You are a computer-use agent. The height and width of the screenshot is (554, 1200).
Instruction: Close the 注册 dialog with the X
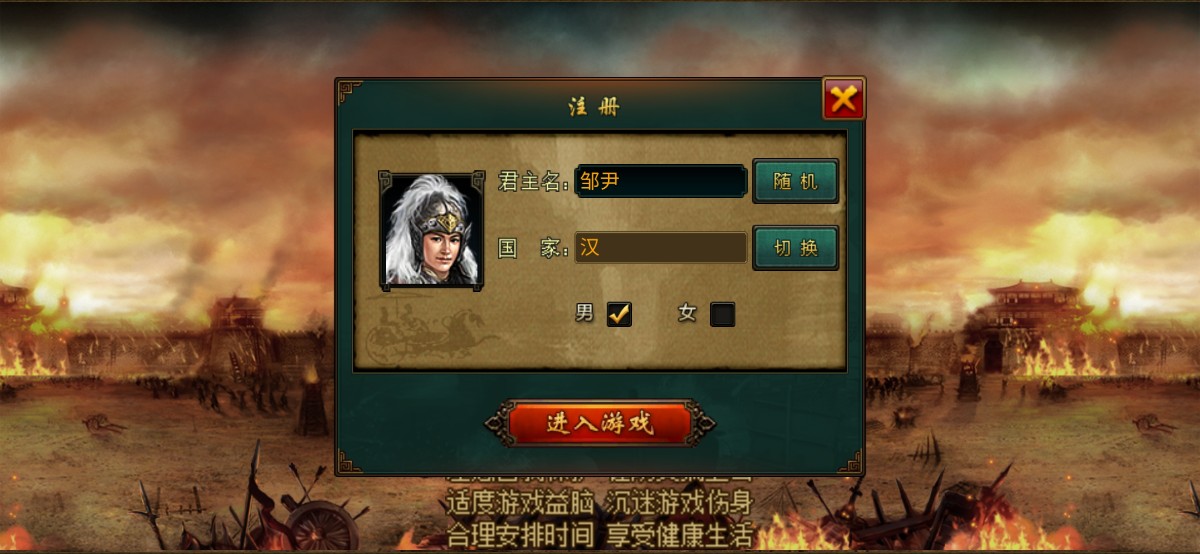(x=844, y=98)
